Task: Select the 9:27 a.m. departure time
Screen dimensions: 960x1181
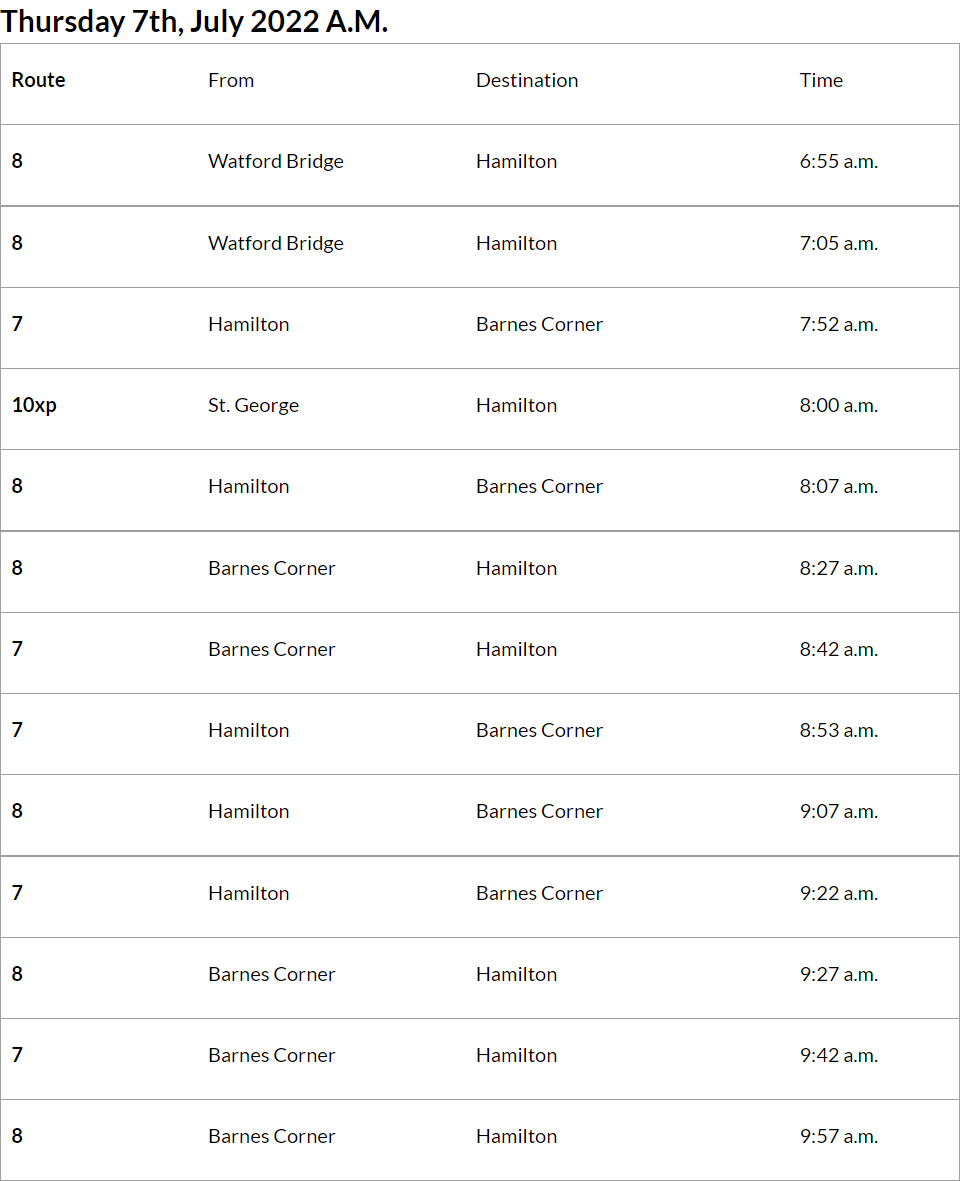Action: (838, 975)
